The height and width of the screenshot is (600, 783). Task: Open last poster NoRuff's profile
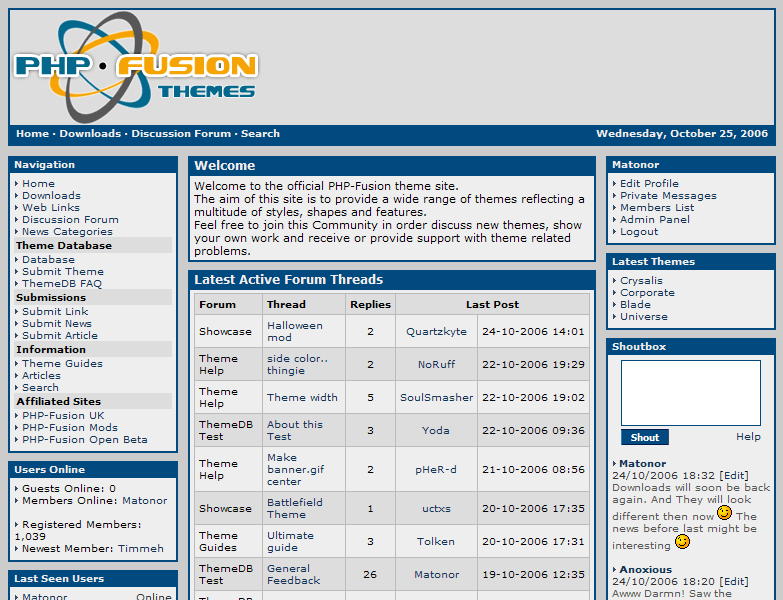tap(436, 364)
